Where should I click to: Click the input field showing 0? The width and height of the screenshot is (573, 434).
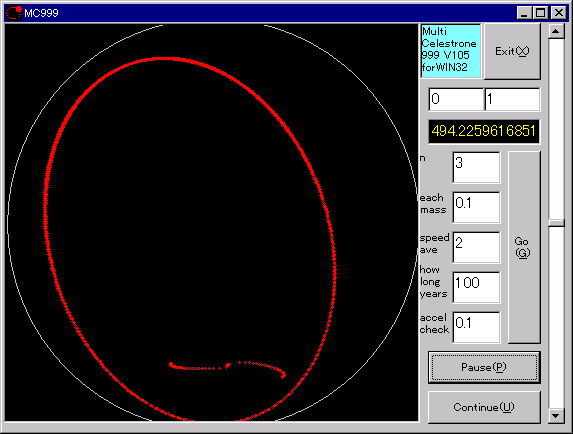(456, 99)
